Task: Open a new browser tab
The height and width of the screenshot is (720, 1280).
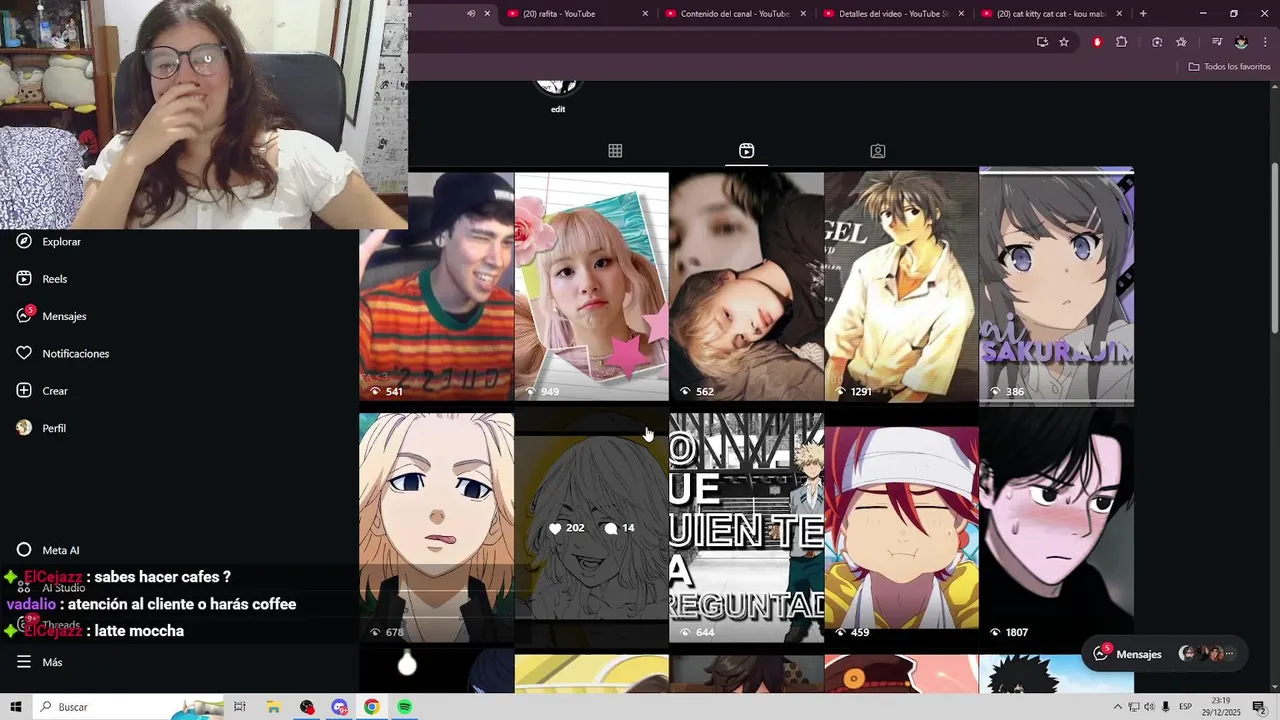Action: (1143, 14)
